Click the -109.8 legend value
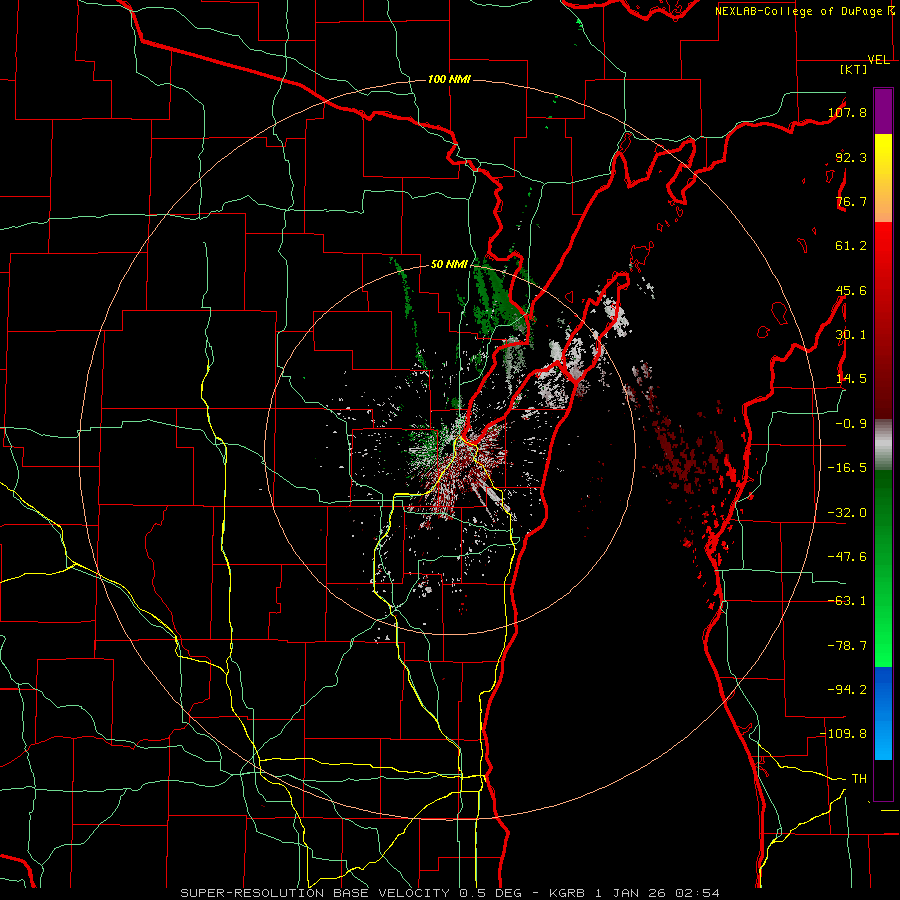 [x=844, y=734]
